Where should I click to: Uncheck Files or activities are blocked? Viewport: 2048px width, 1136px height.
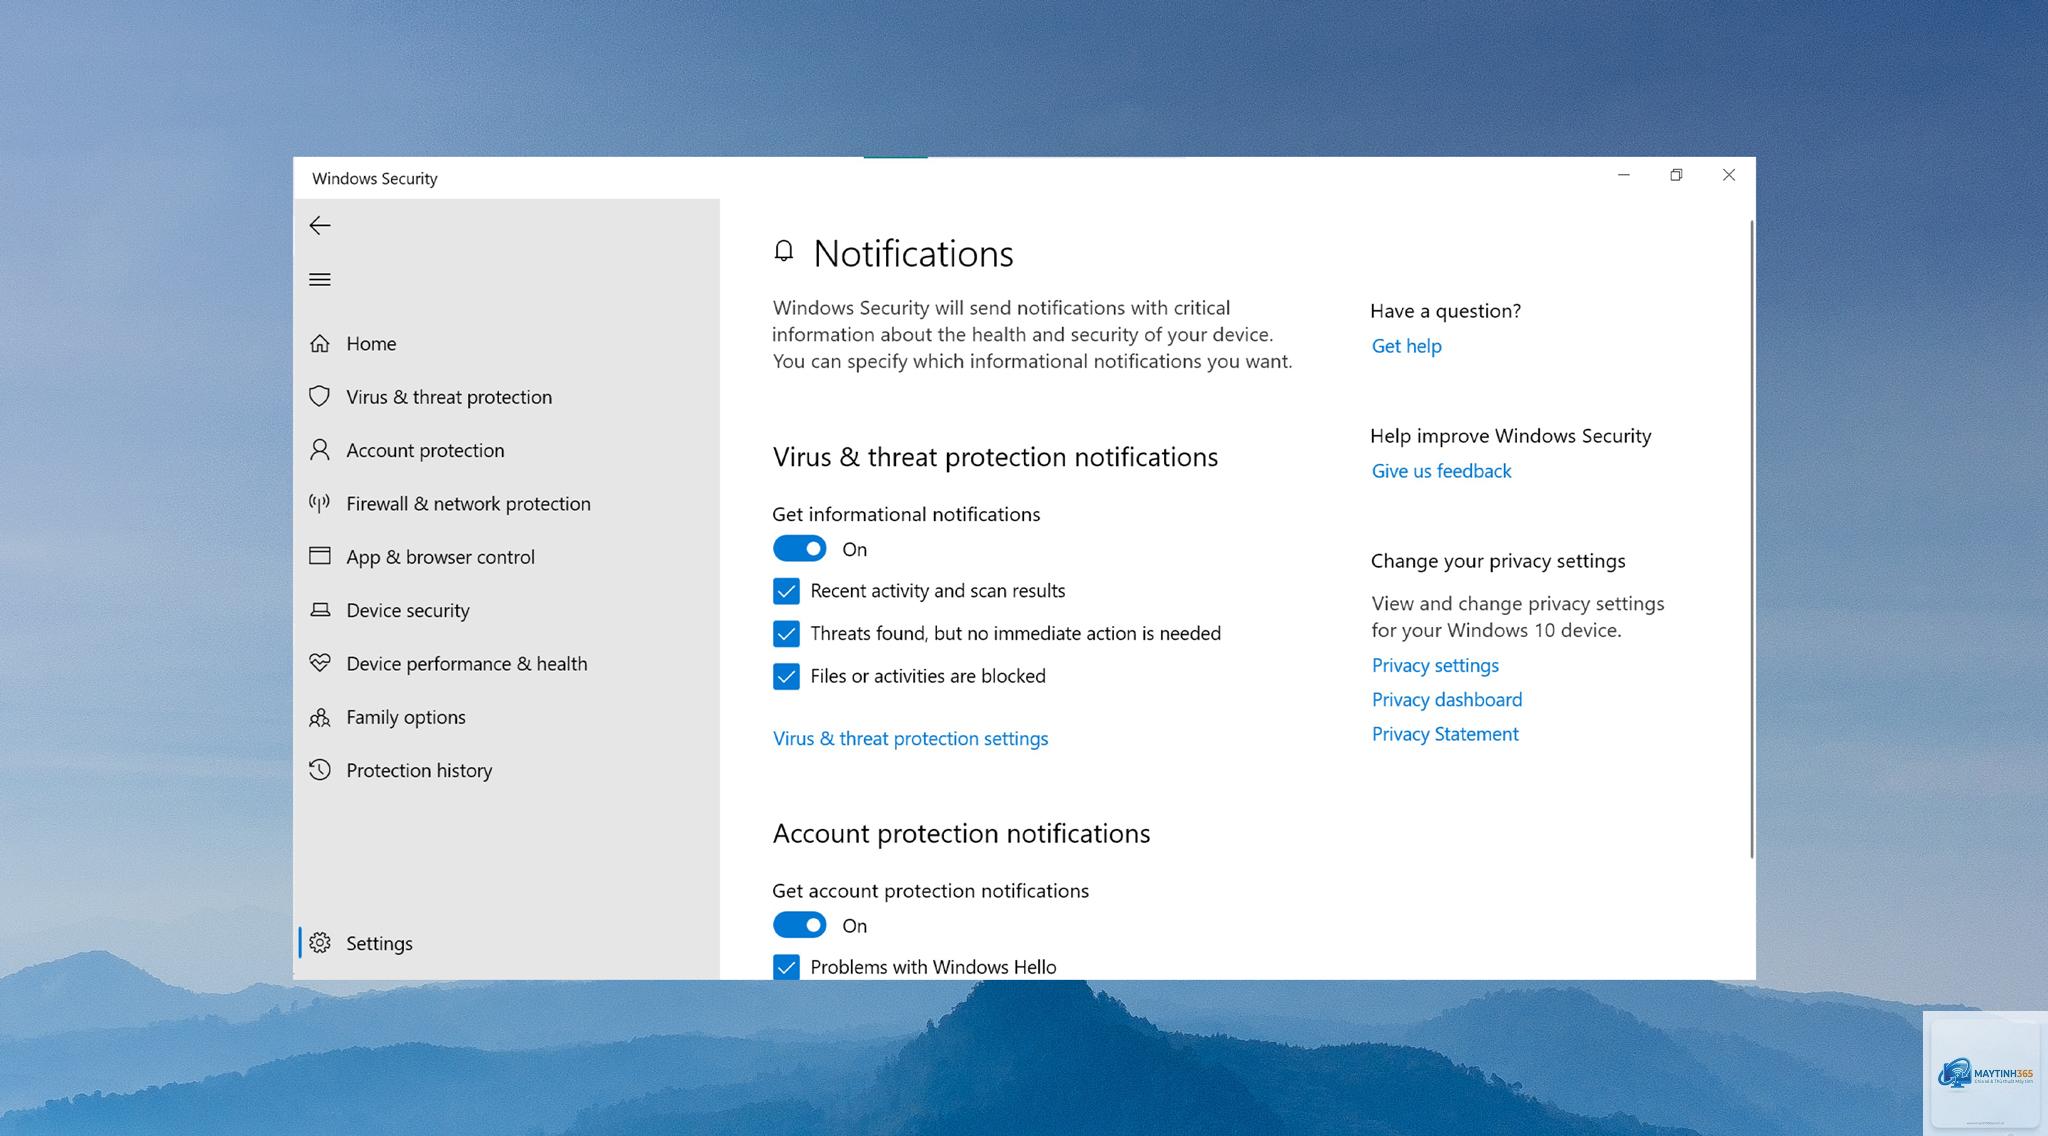[786, 677]
